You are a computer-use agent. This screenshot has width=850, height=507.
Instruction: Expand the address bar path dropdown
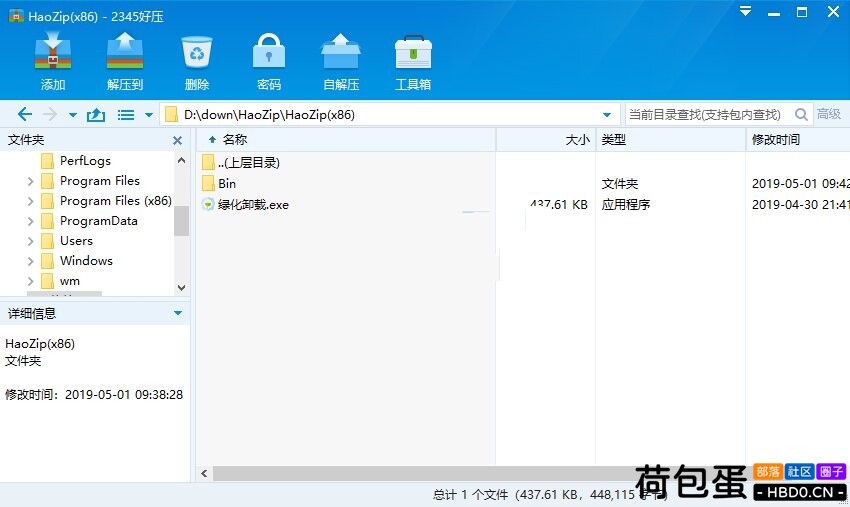click(x=607, y=115)
